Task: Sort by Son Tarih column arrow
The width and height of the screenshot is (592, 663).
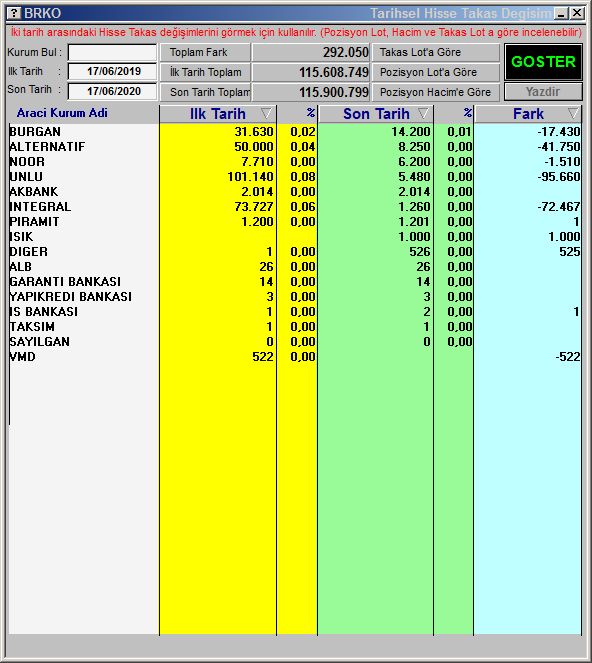Action: pyautogui.click(x=423, y=113)
